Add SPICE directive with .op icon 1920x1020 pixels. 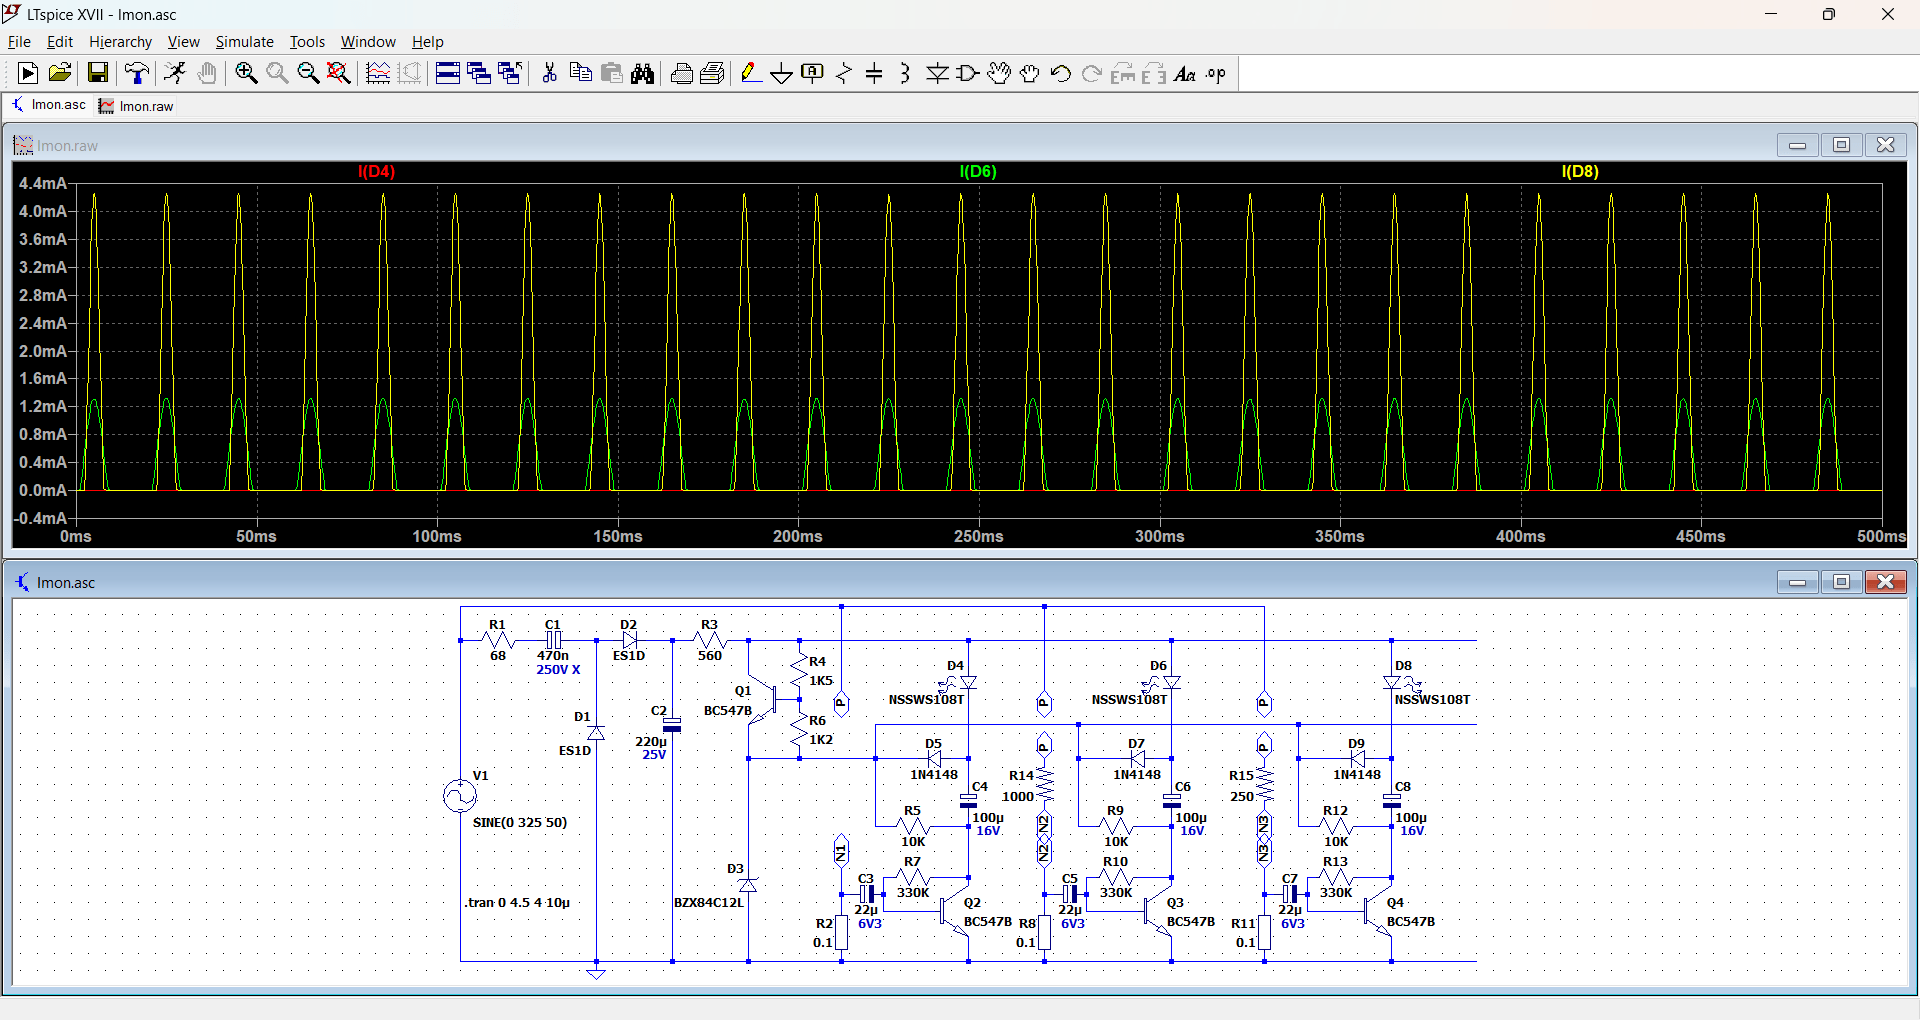coord(1216,73)
